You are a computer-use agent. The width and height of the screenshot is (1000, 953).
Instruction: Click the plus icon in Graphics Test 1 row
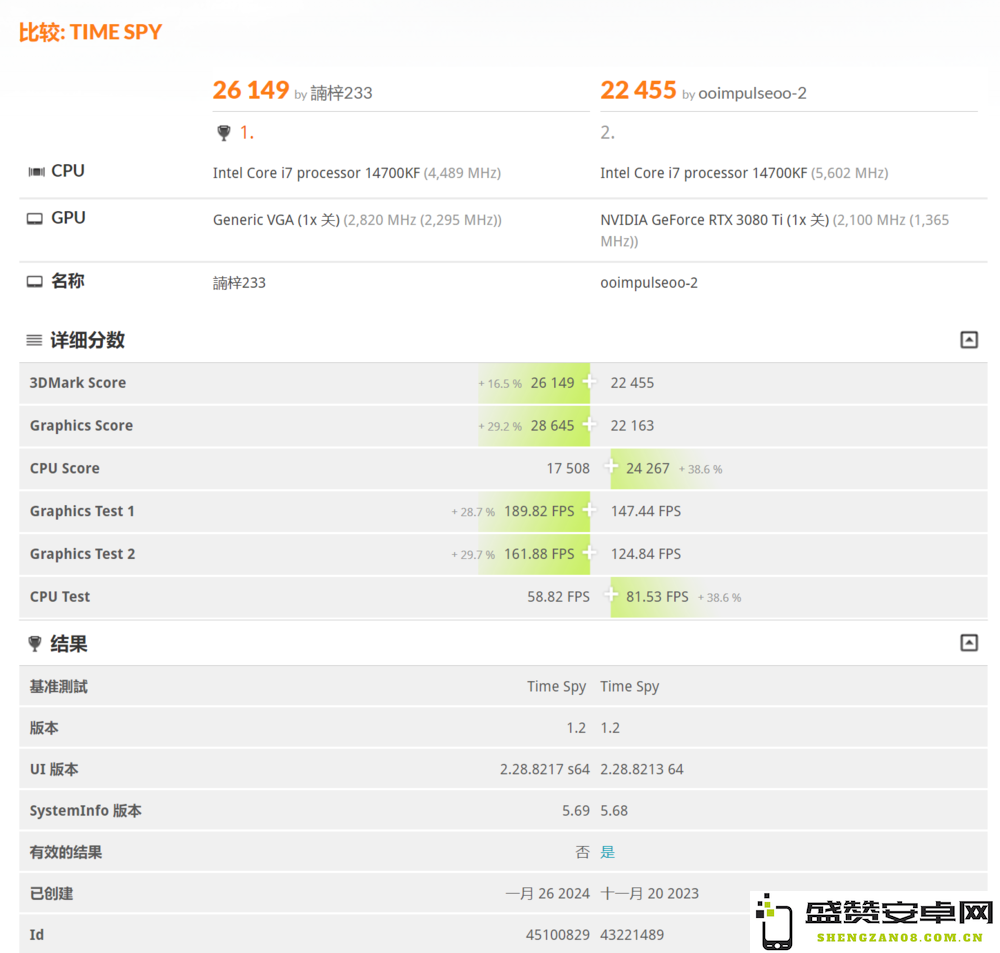[x=589, y=510]
